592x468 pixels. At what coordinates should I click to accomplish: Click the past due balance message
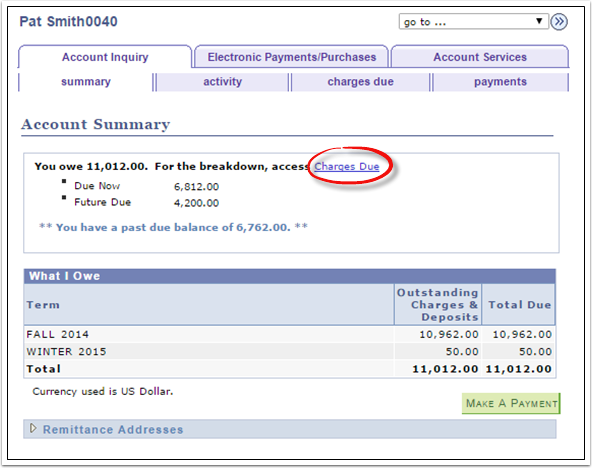click(x=173, y=227)
